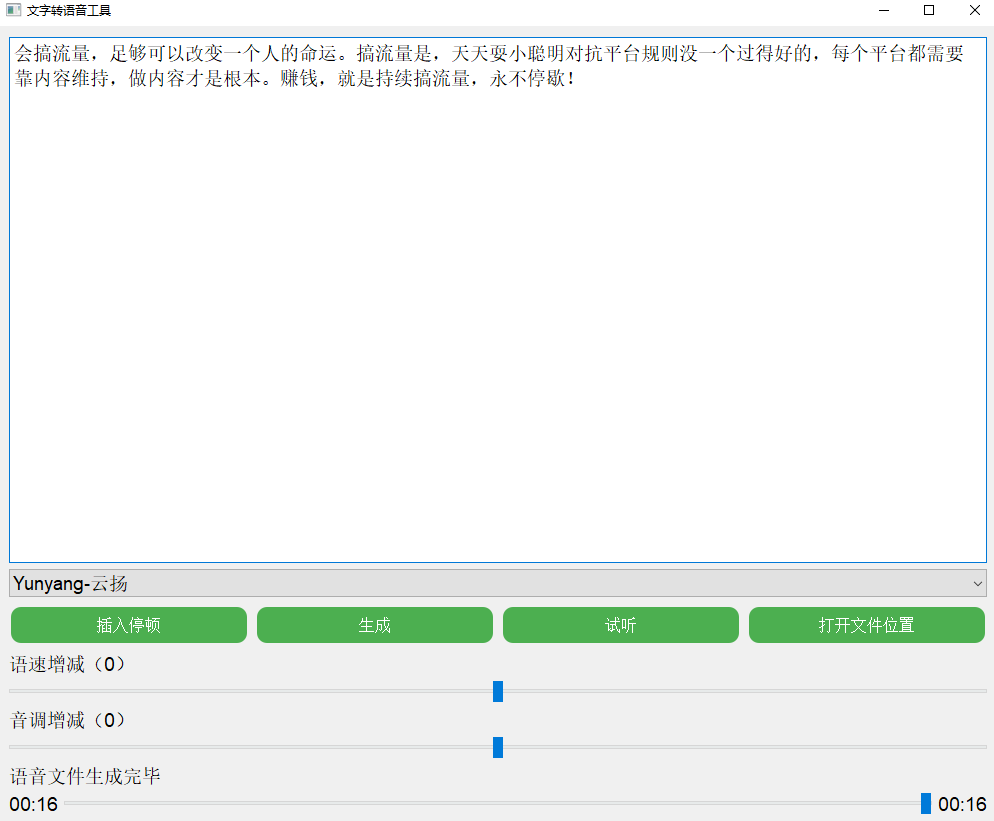The image size is (994, 821).
Task: Click the 插入停顿 button
Action: point(129,625)
